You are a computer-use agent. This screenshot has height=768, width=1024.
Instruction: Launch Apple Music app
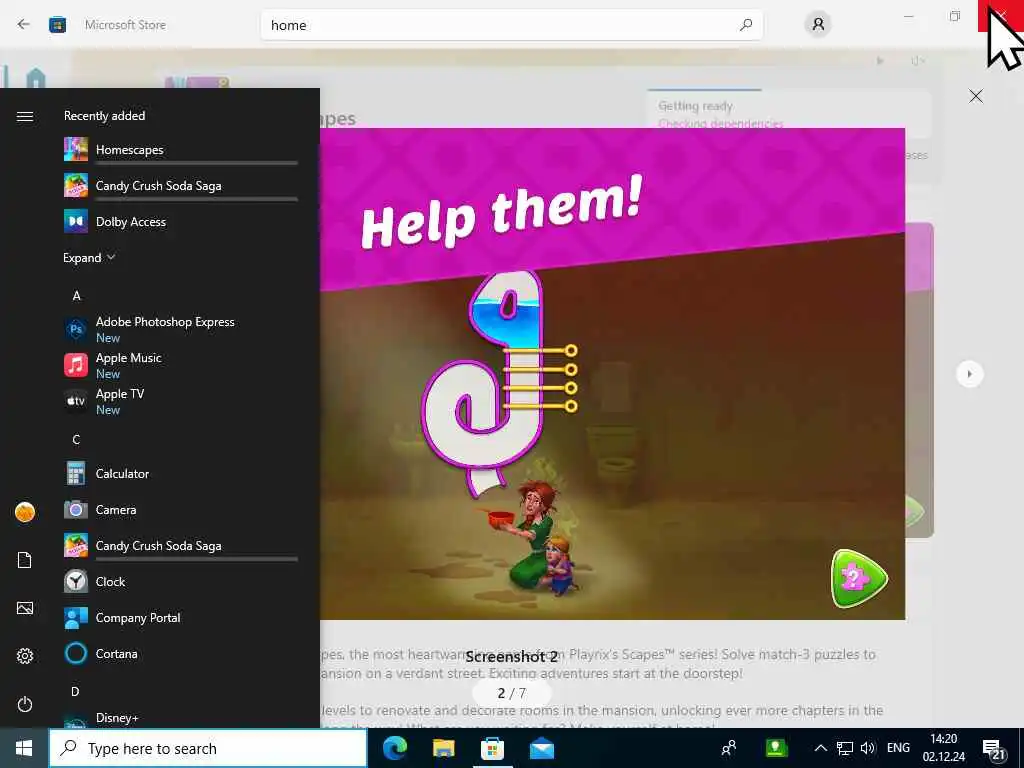pos(181,365)
